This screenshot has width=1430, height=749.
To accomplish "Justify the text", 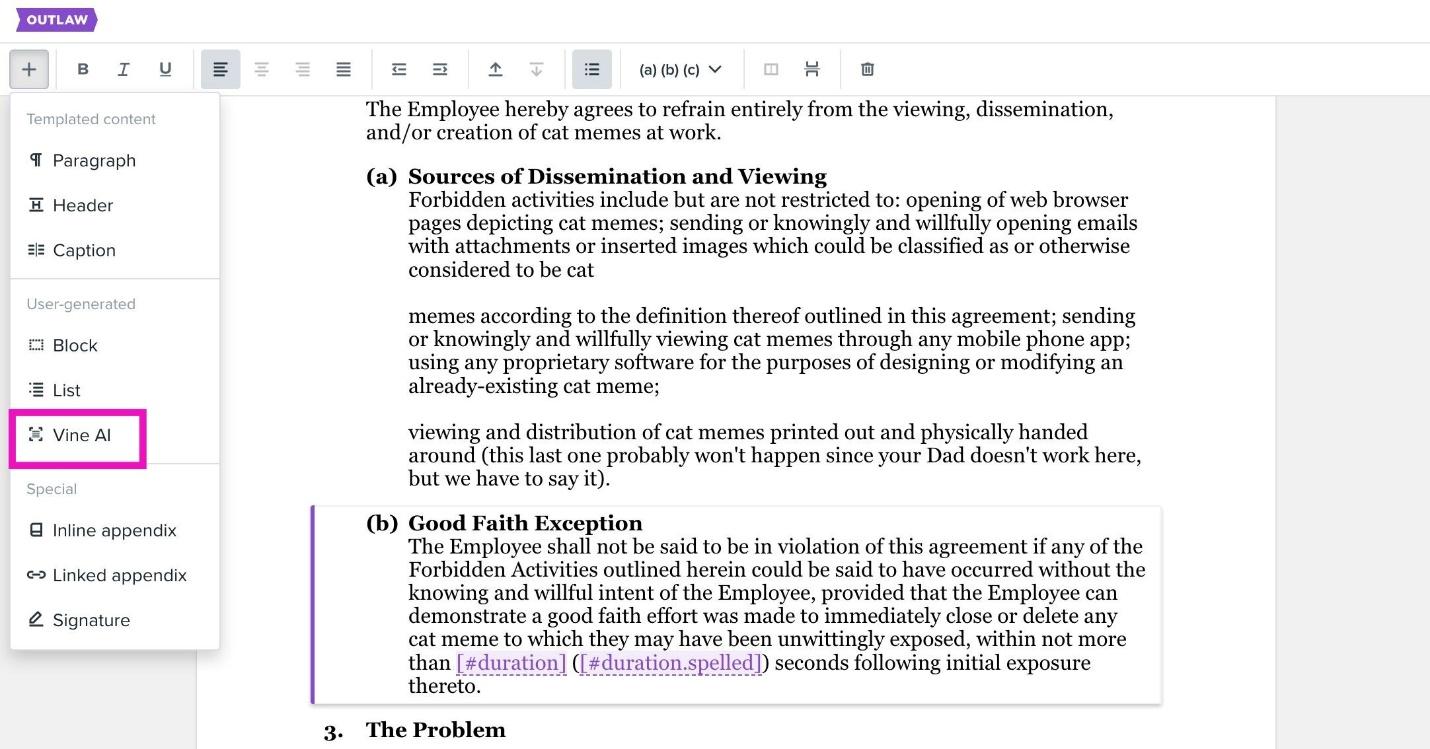I will (x=344, y=69).
